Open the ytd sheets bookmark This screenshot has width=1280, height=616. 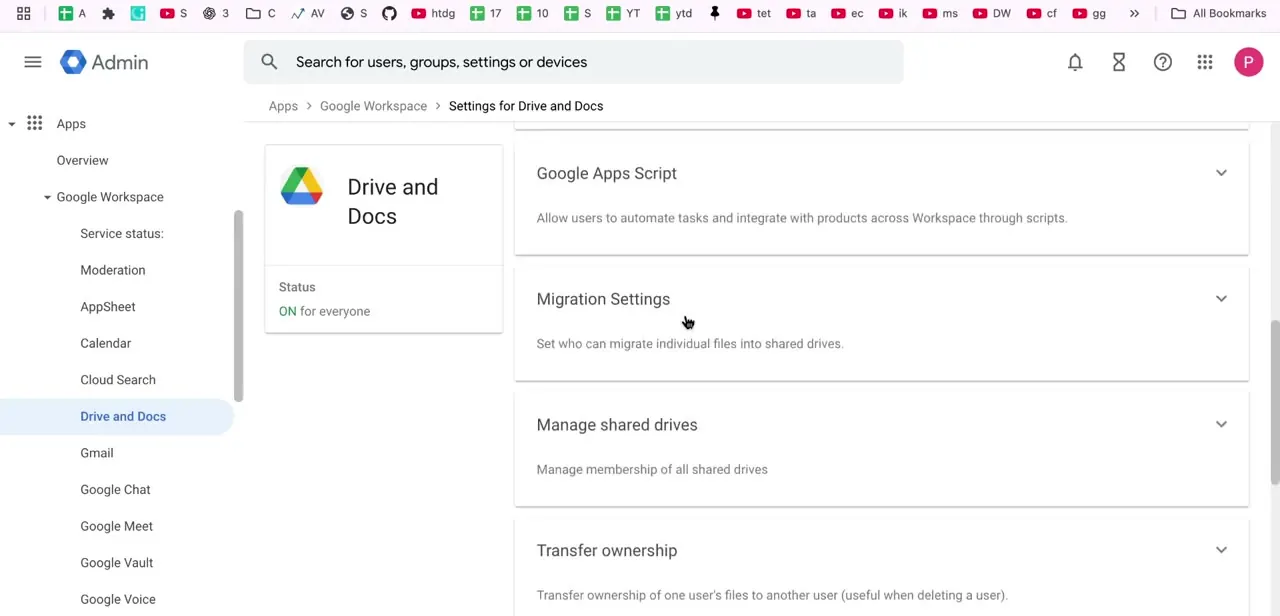[673, 13]
